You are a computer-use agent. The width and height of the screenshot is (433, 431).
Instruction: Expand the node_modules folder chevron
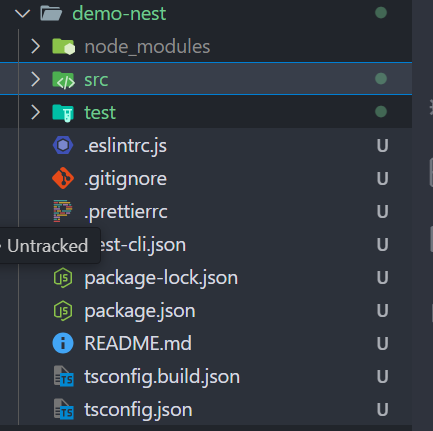pyautogui.click(x=36, y=46)
